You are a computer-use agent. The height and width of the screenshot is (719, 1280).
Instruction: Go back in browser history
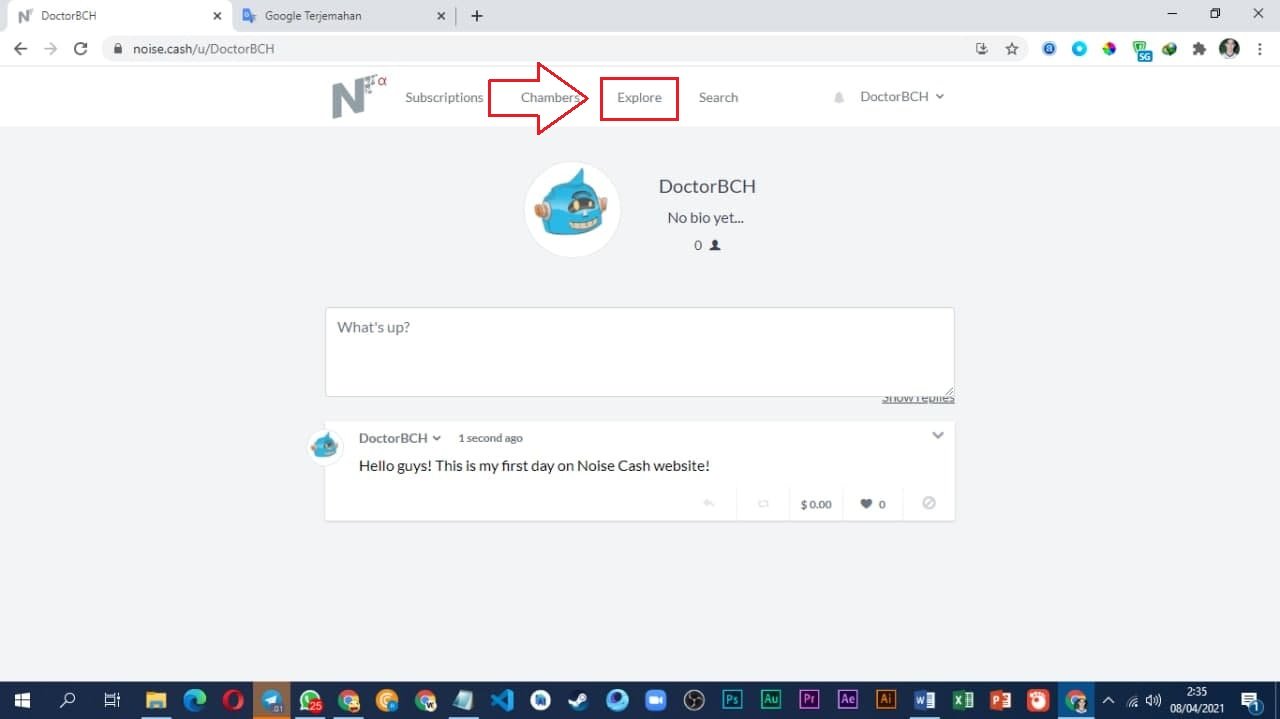coord(20,48)
